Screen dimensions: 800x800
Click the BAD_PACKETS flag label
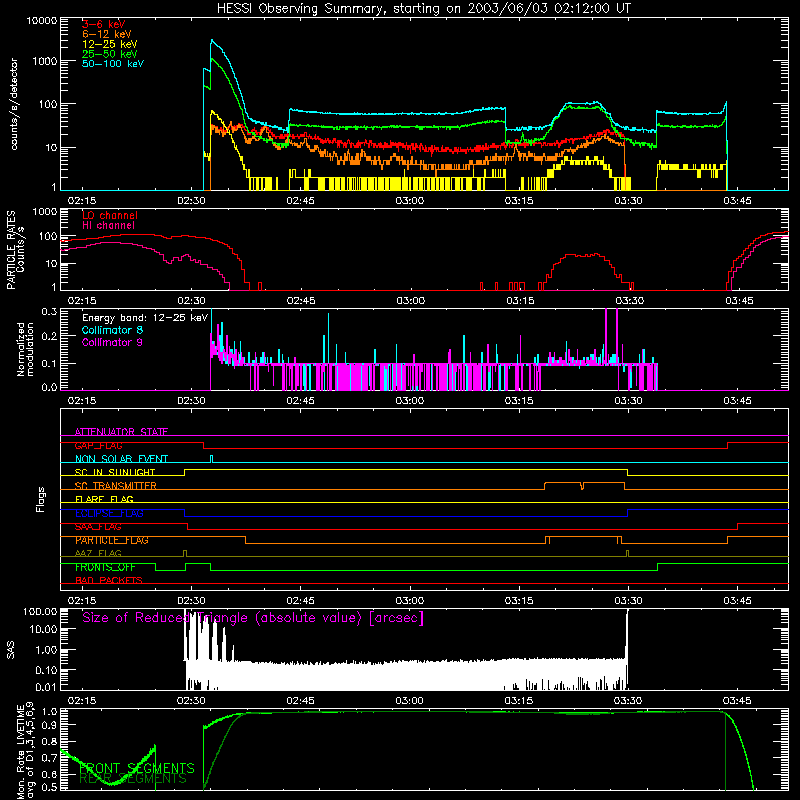click(109, 581)
